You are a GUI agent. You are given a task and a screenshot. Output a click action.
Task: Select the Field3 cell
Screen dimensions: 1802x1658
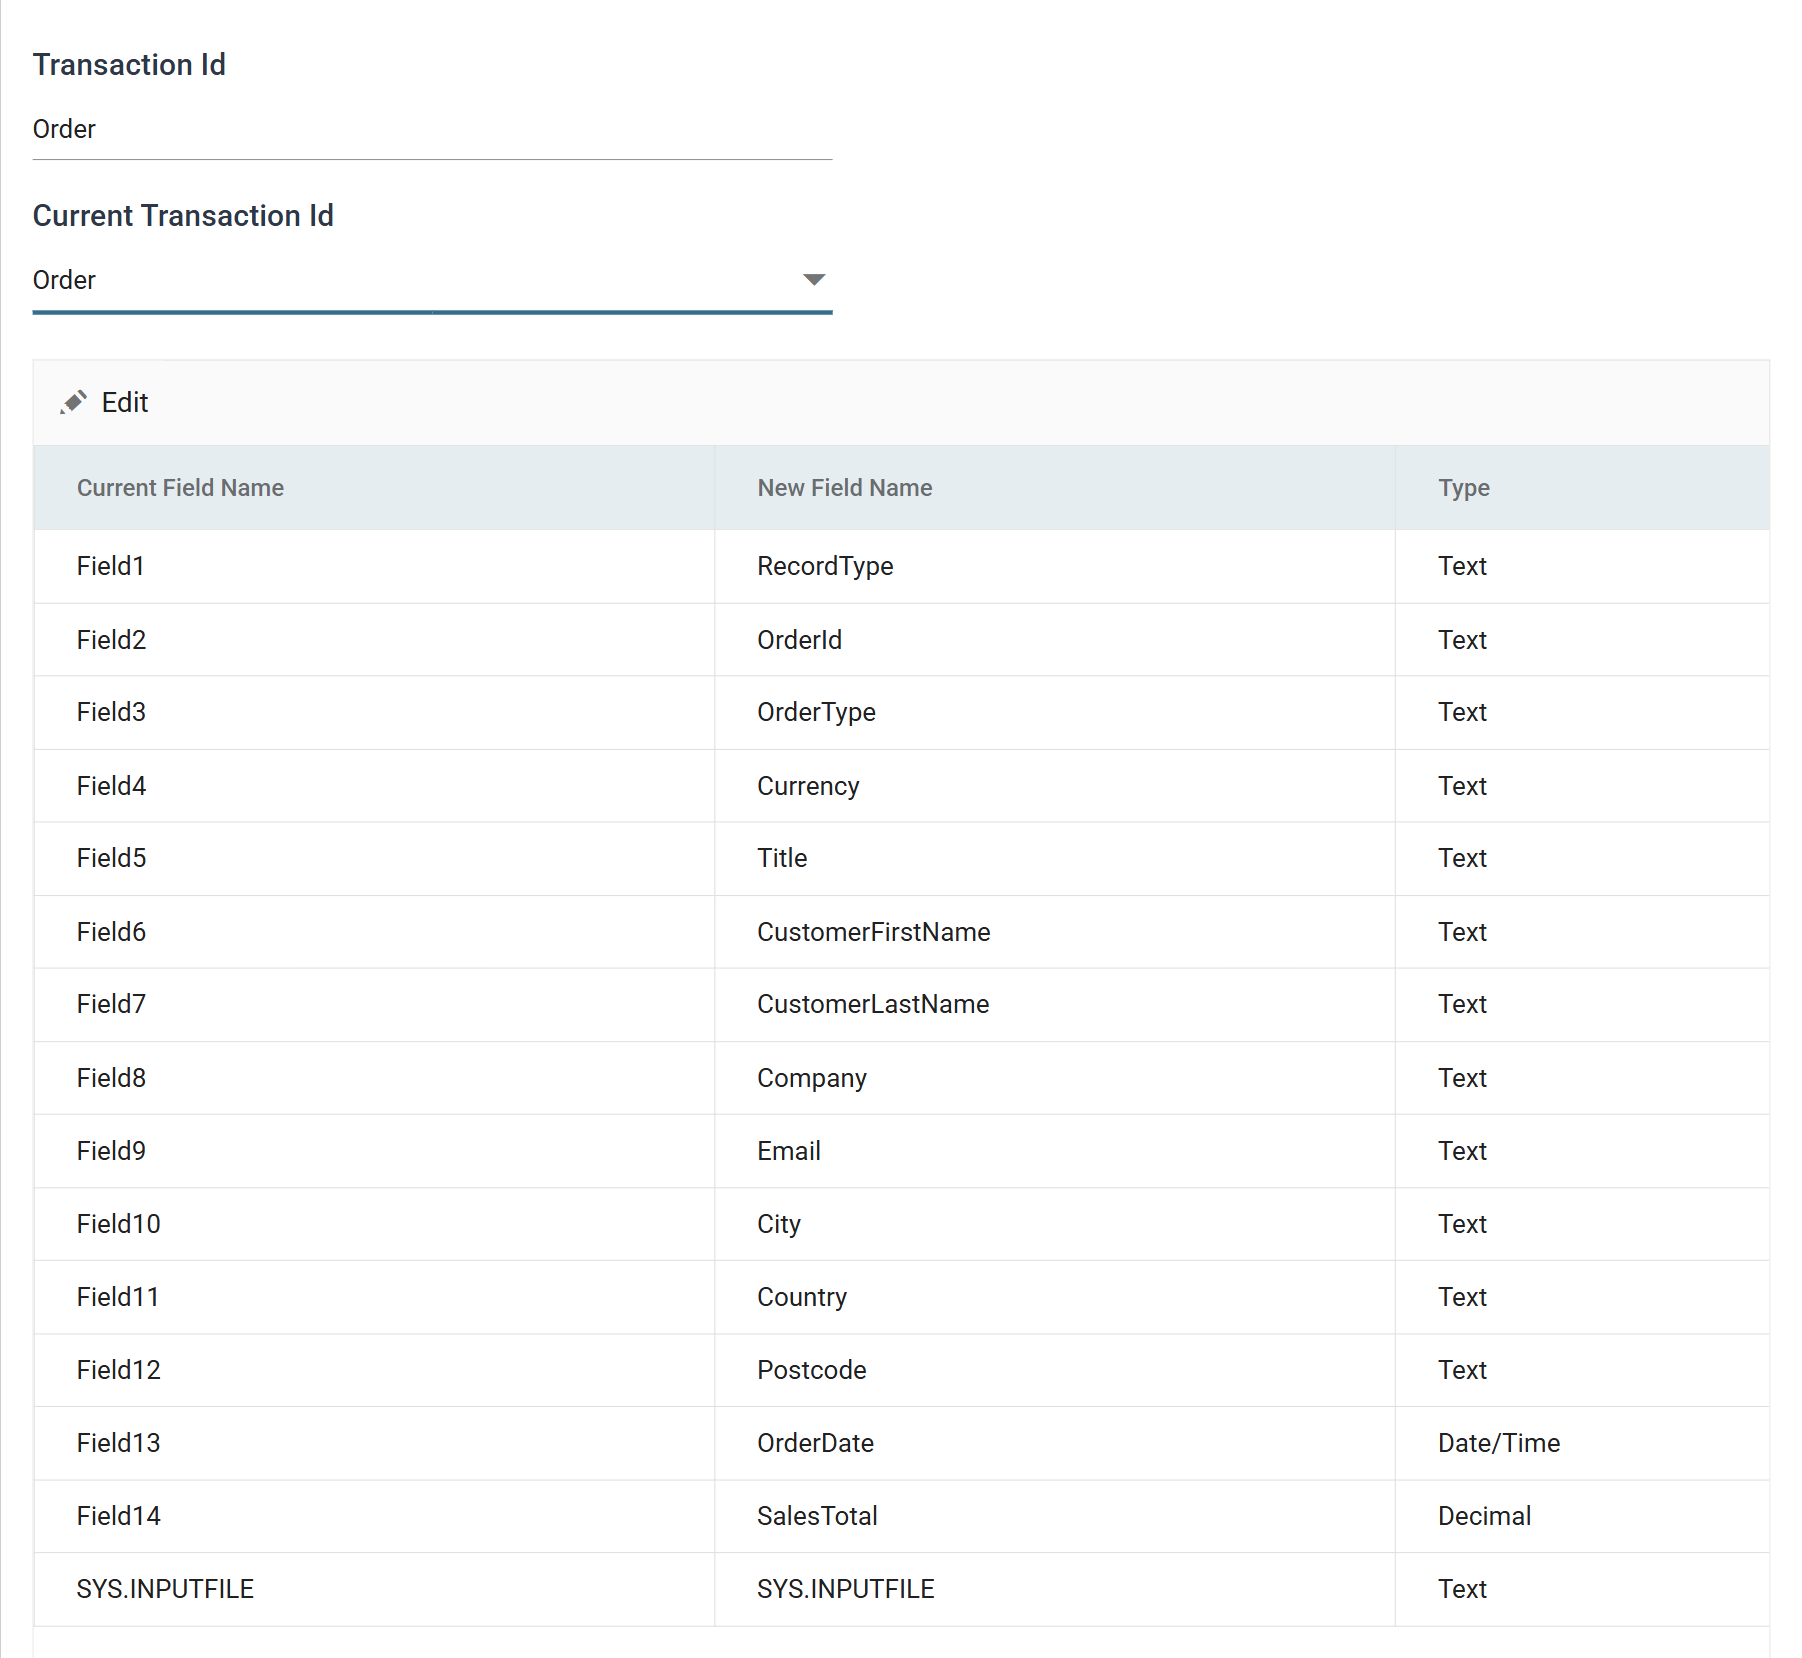coord(374,712)
